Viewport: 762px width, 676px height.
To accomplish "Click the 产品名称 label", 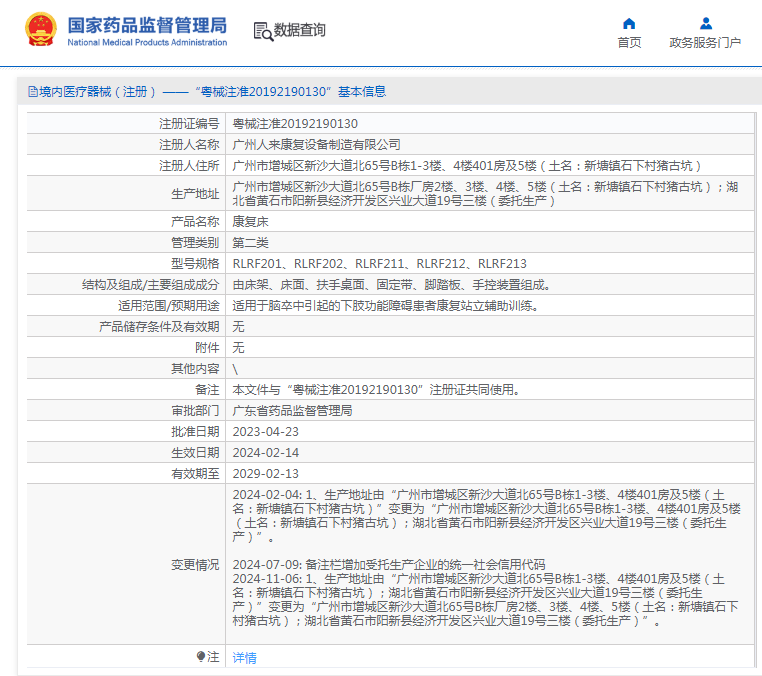I will click(x=195, y=222).
